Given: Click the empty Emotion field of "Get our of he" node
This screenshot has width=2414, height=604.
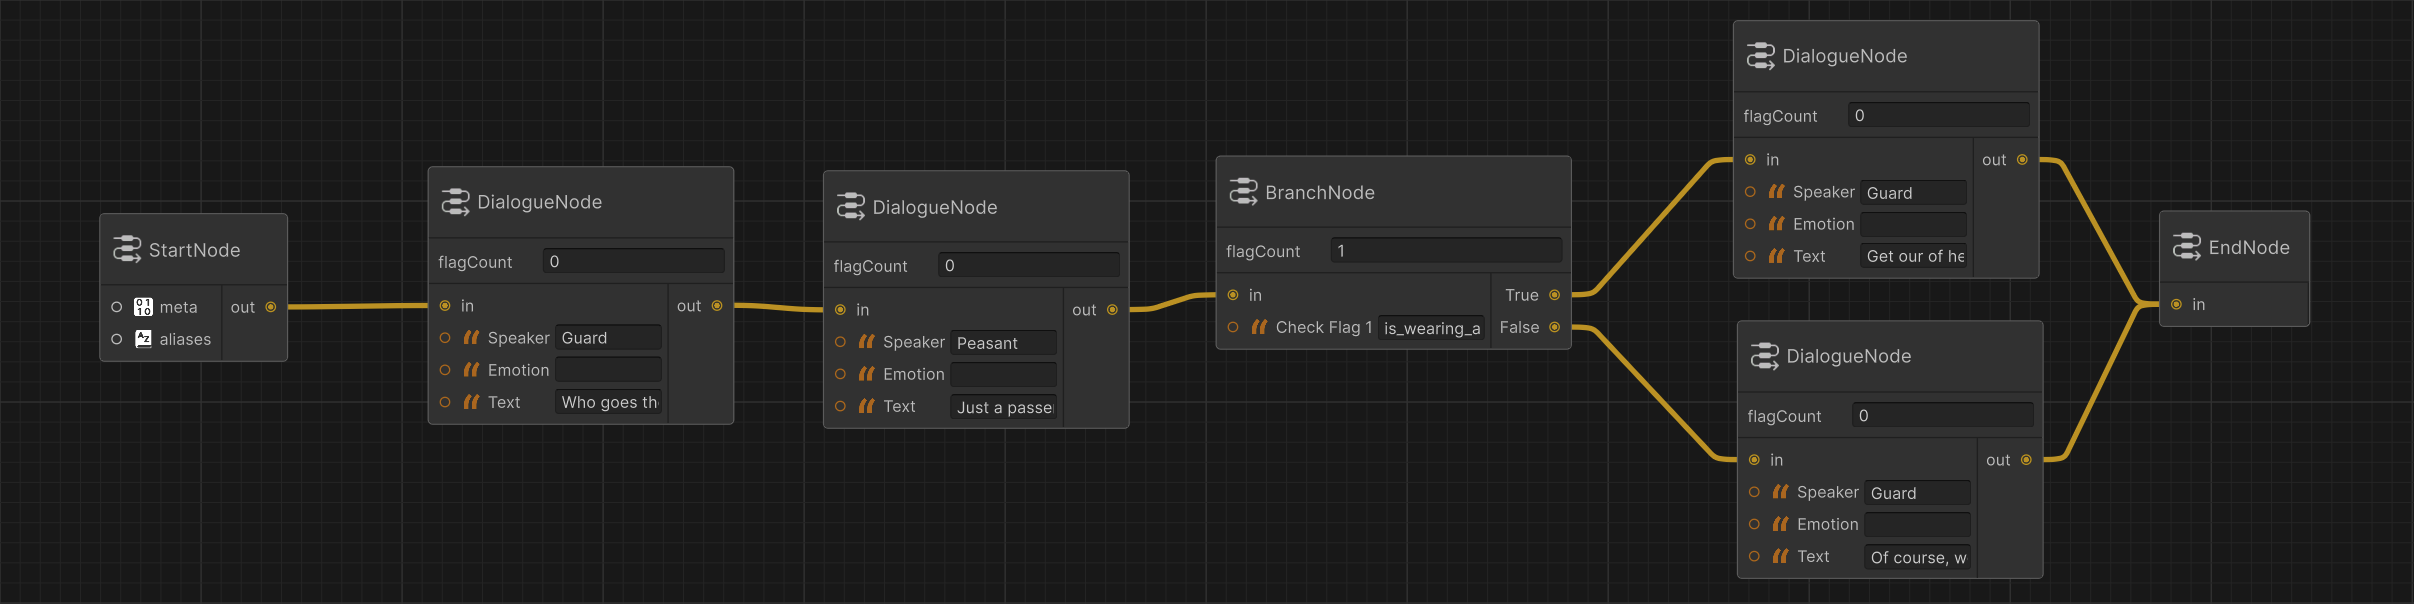Looking at the screenshot, I should (x=1913, y=224).
